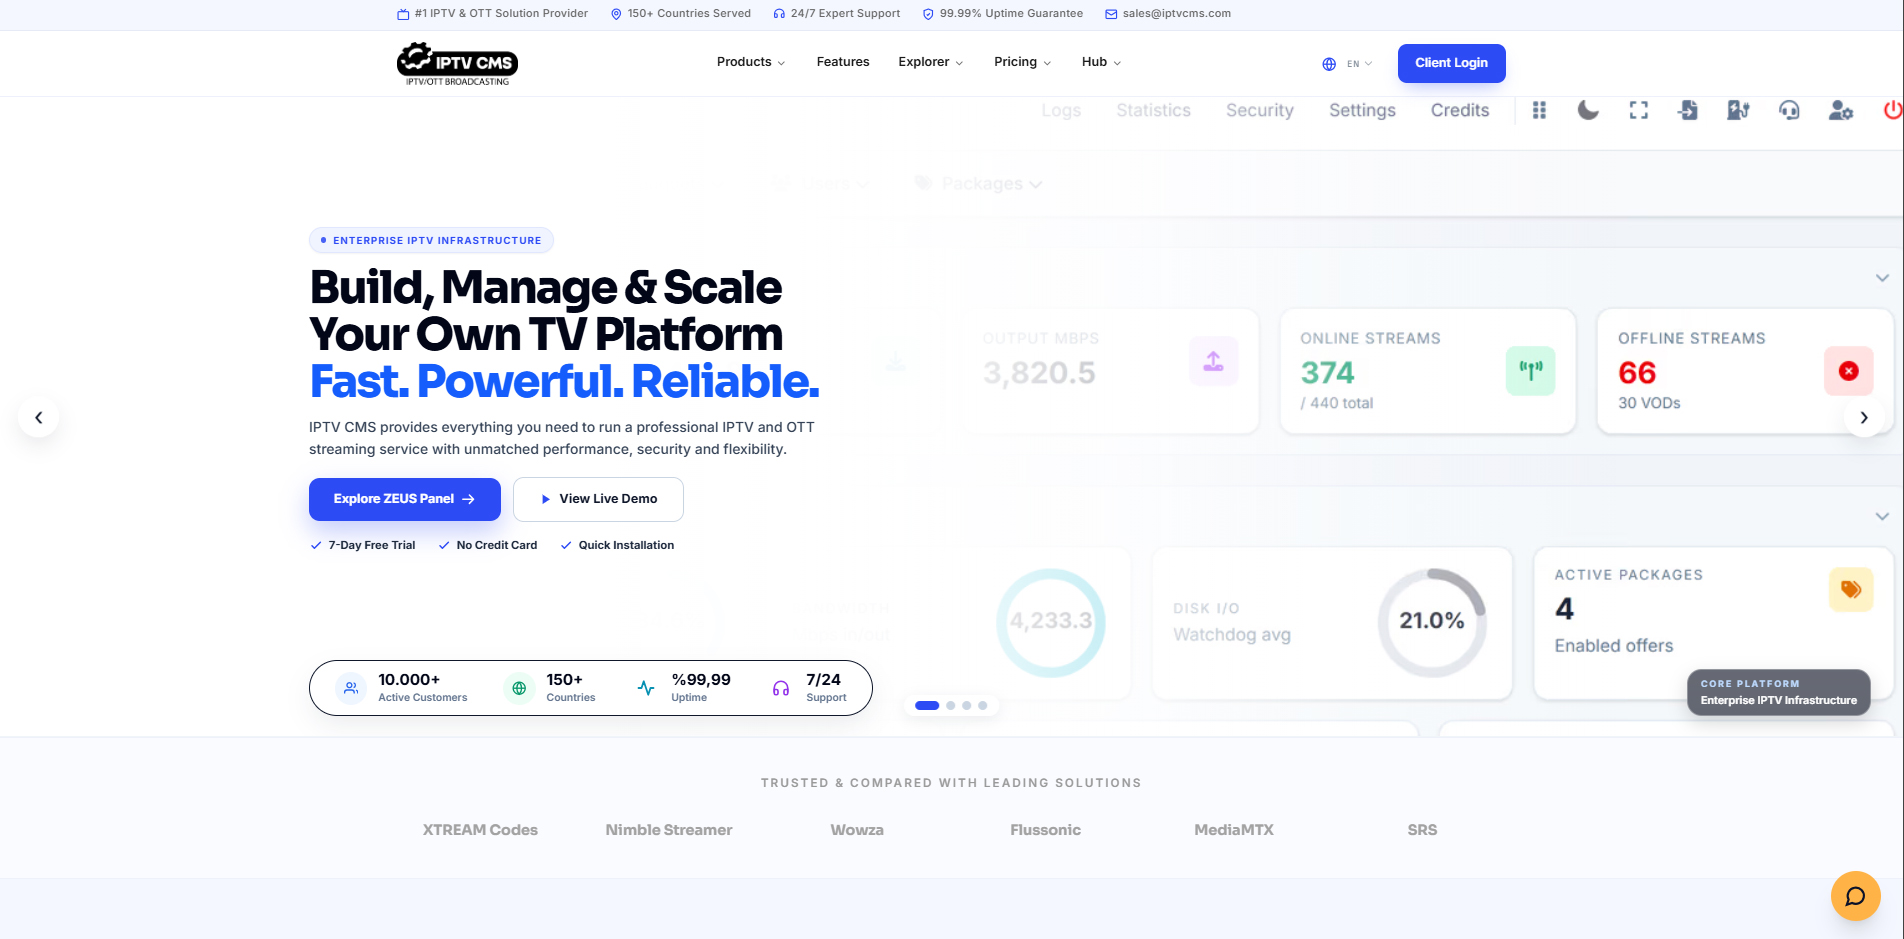
Task: Expand the Hub menu
Action: point(1101,62)
